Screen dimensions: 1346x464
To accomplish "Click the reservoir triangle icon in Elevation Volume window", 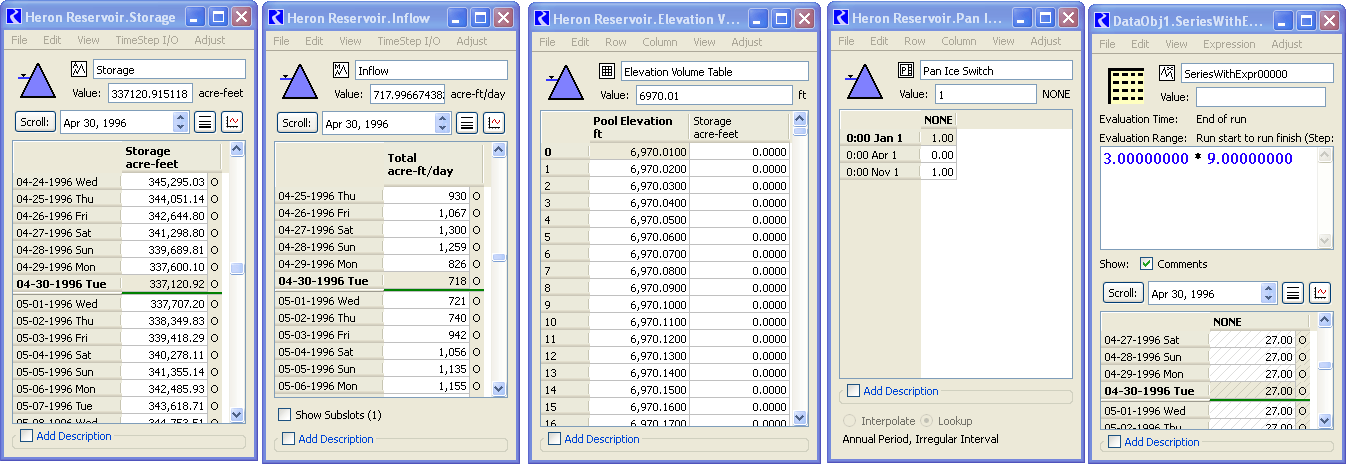I will (565, 82).
